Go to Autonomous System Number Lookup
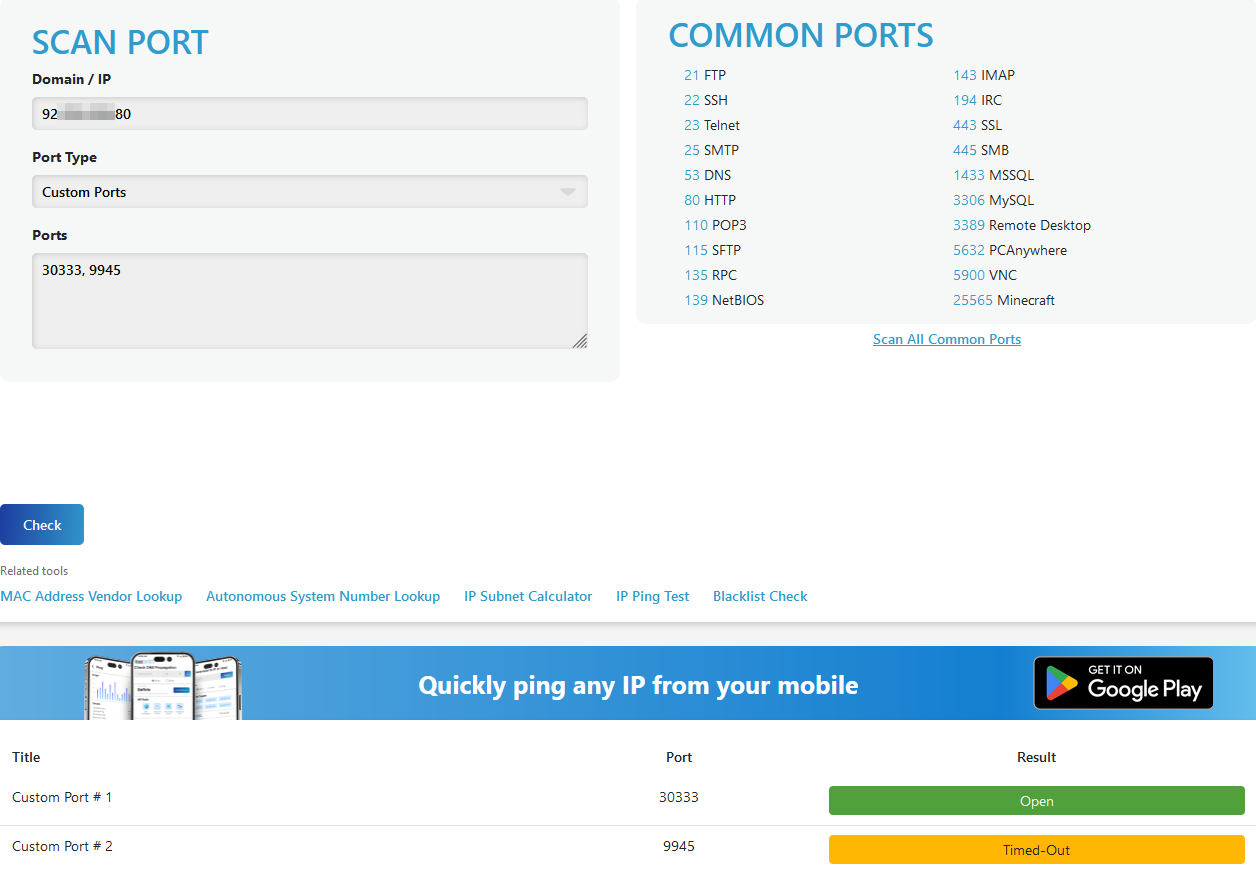The image size is (1256, 875). pos(323,596)
